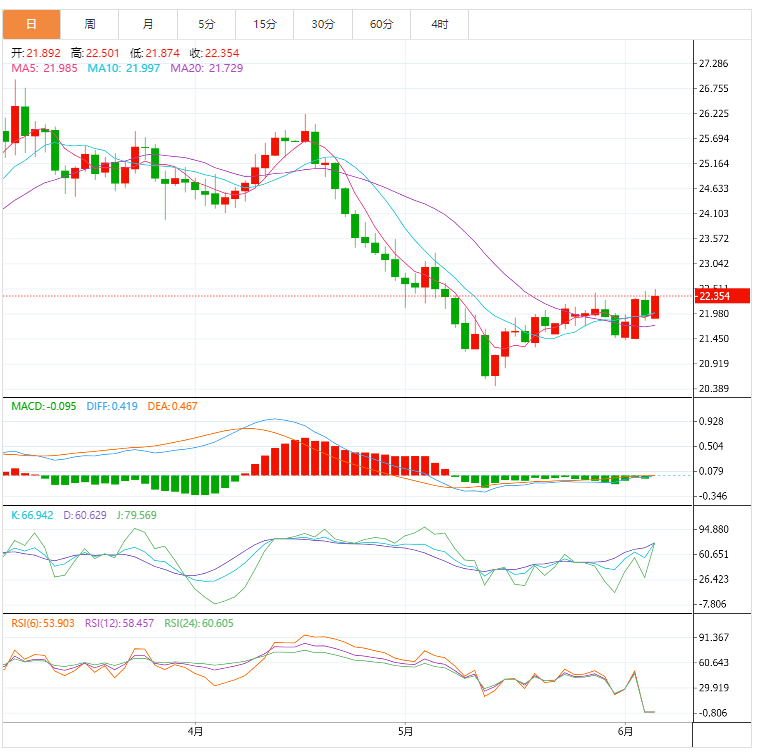The image size is (764, 755).
Task: Click the tallest red MACD histogram bar
Action: [x=305, y=456]
